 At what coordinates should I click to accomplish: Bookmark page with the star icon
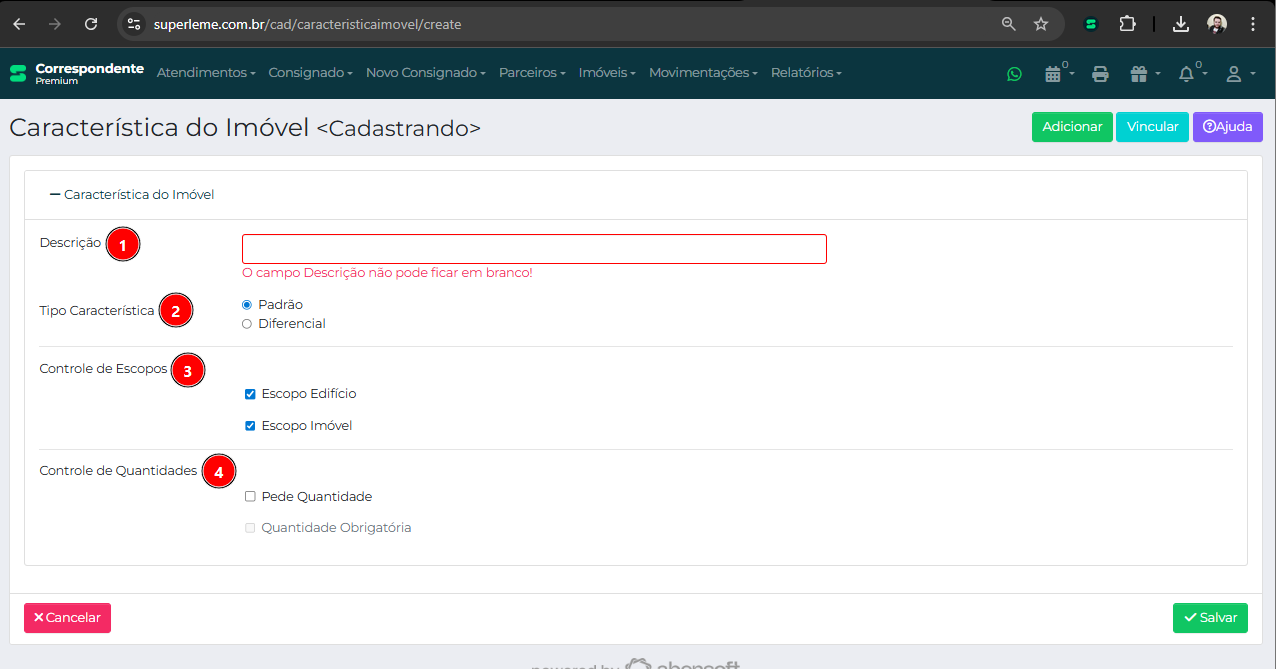click(x=1040, y=24)
